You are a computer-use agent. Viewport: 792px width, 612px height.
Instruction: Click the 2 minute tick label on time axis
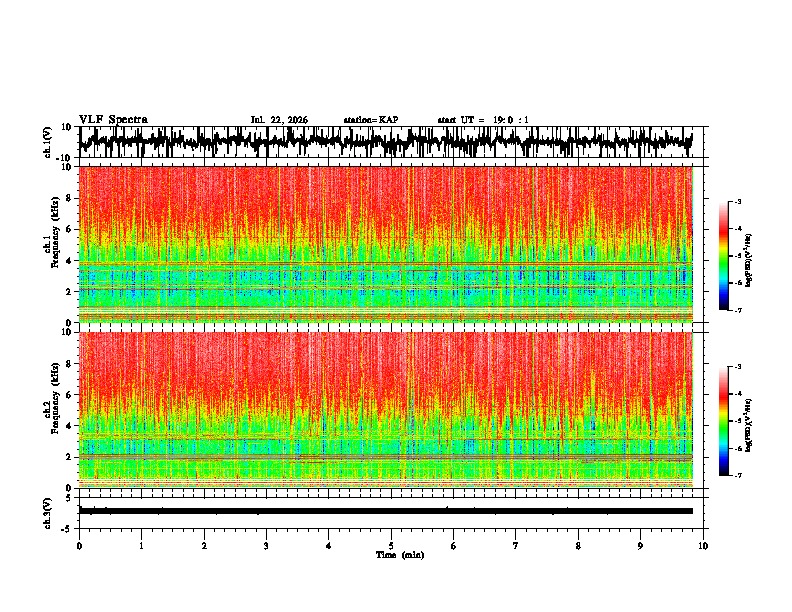204,546
